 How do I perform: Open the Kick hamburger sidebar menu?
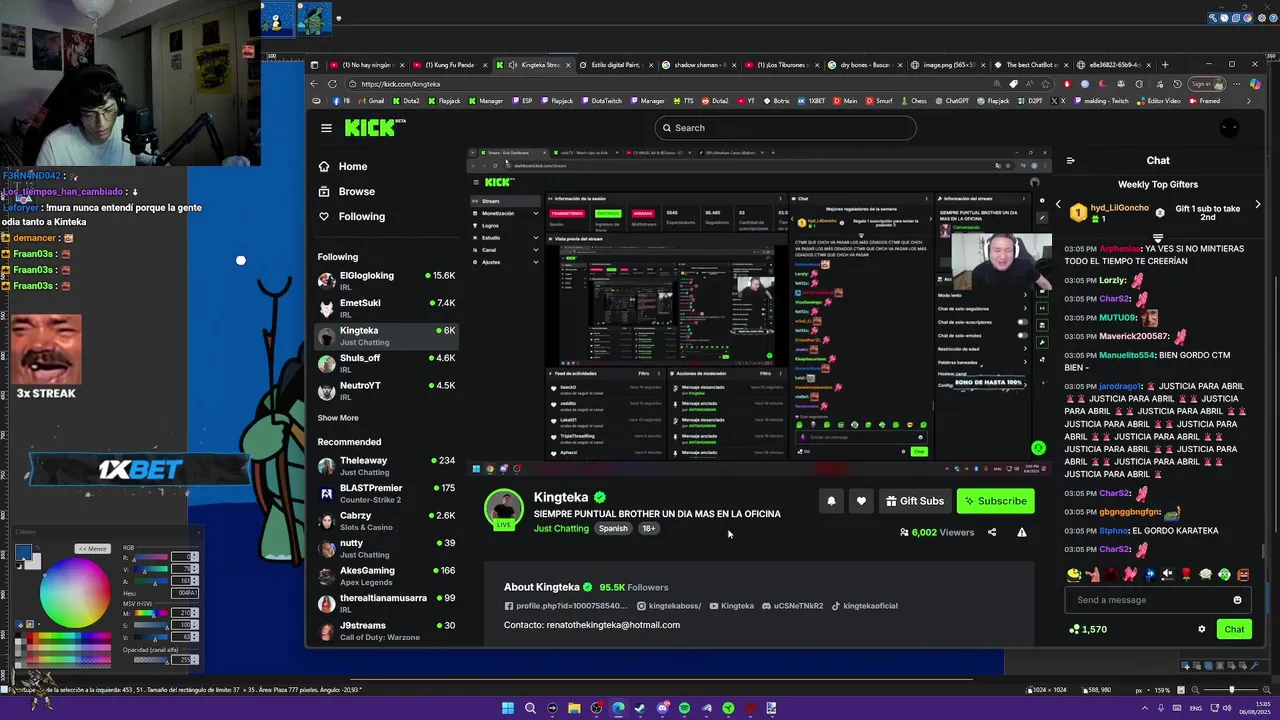[326, 128]
